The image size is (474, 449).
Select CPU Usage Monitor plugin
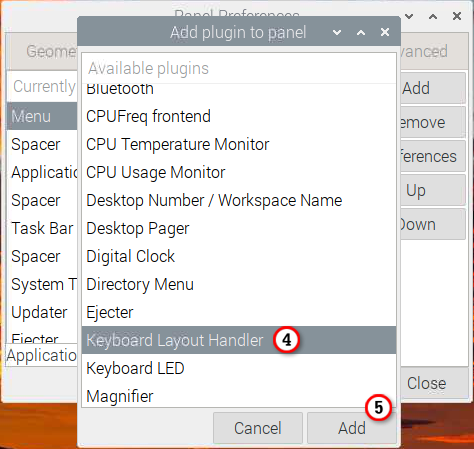239,172
